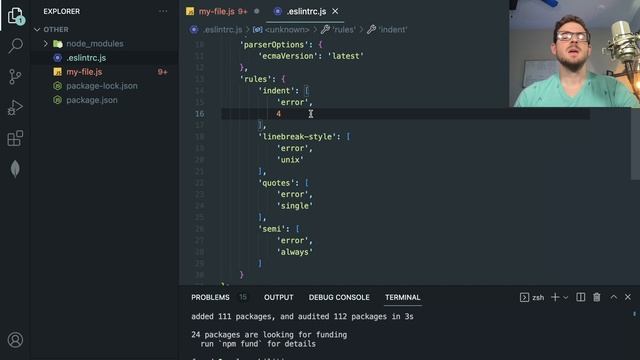Viewport: 640px width, 360px height.
Task: Click 'linebreak-style' key in the editor
Action: pyautogui.click(x=297, y=137)
